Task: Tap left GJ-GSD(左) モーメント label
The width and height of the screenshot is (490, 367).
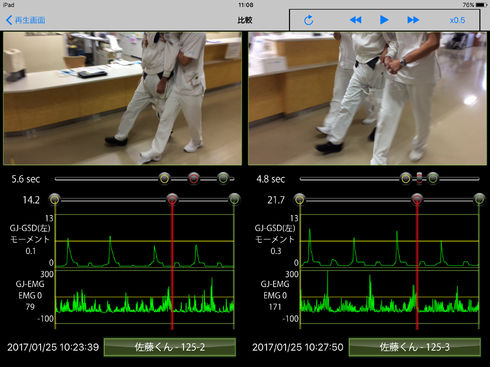Action: pos(30,234)
